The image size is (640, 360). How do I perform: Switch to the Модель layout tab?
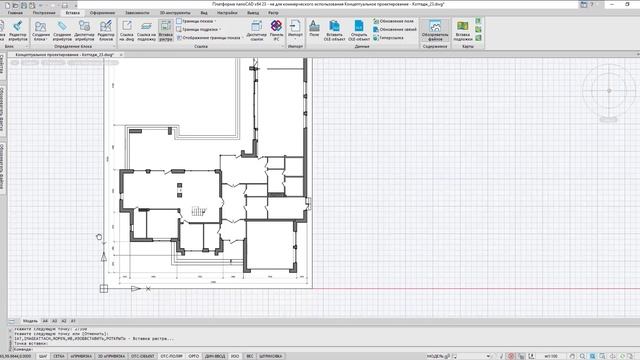coord(30,321)
